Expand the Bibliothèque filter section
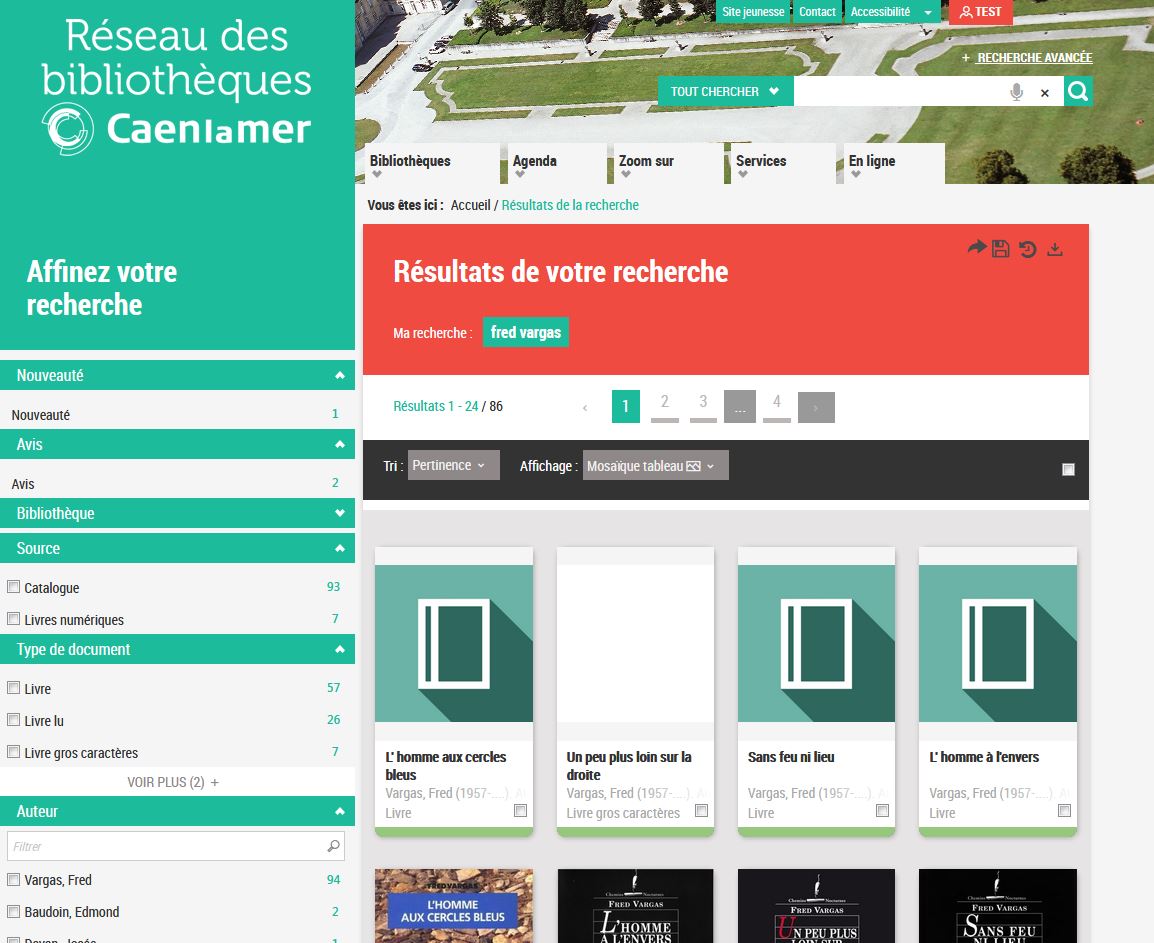Image resolution: width=1154 pixels, height=943 pixels. point(177,513)
